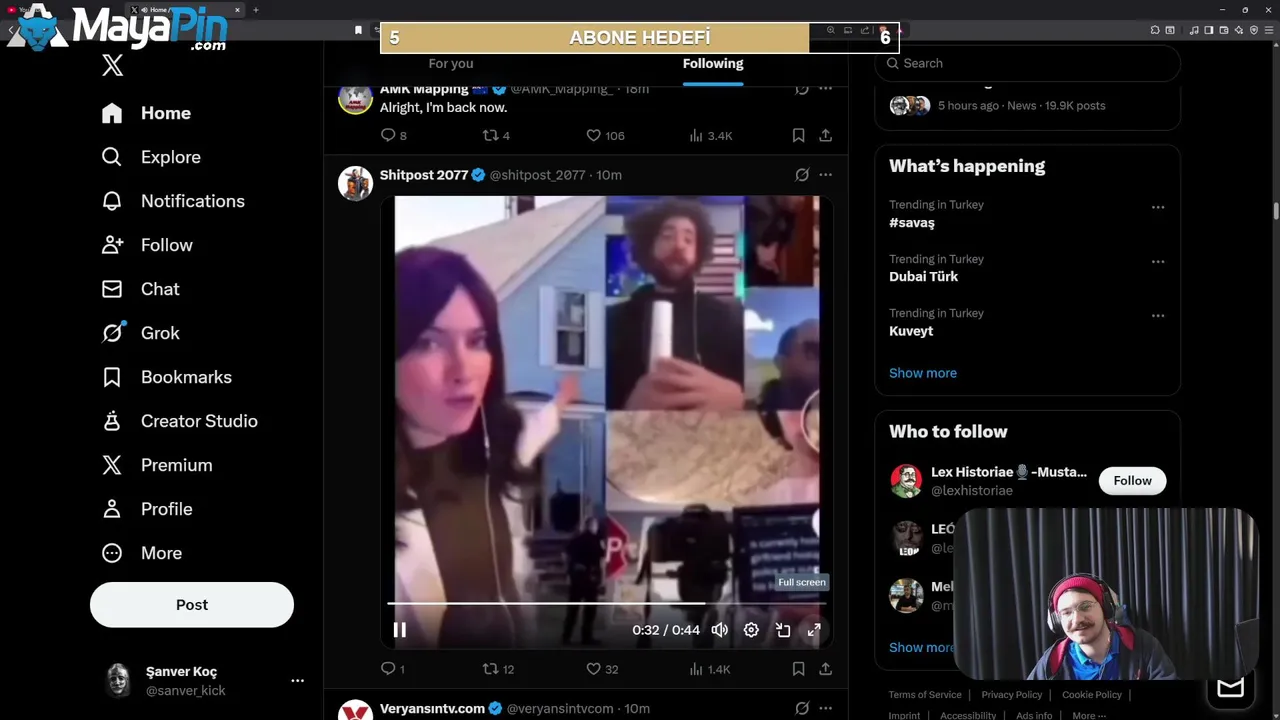Open Grok assistant

click(x=141, y=333)
